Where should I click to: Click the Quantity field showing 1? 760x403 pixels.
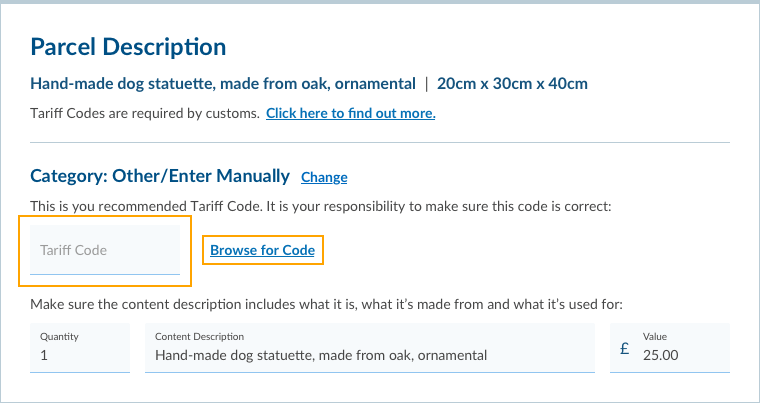(80, 355)
